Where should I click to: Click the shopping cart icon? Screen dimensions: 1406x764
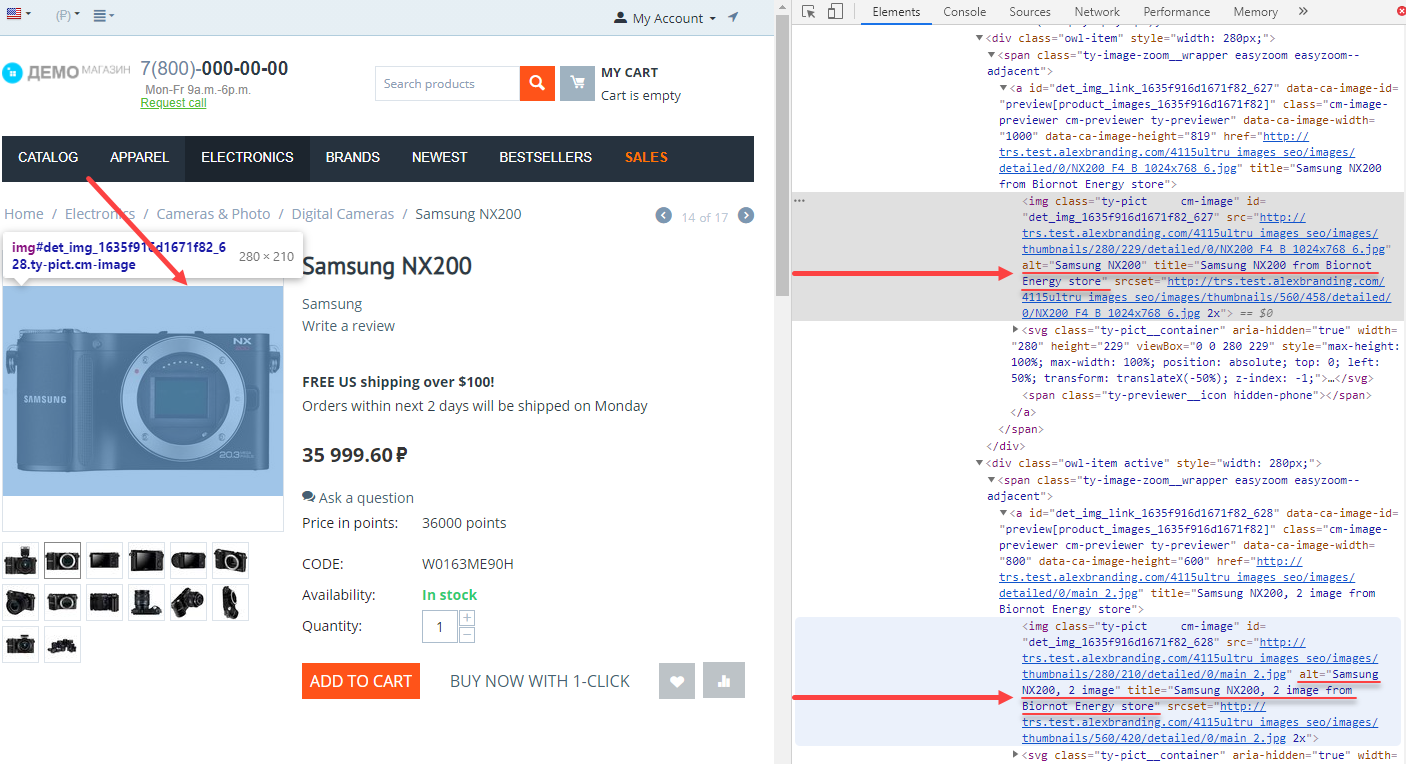click(x=577, y=84)
